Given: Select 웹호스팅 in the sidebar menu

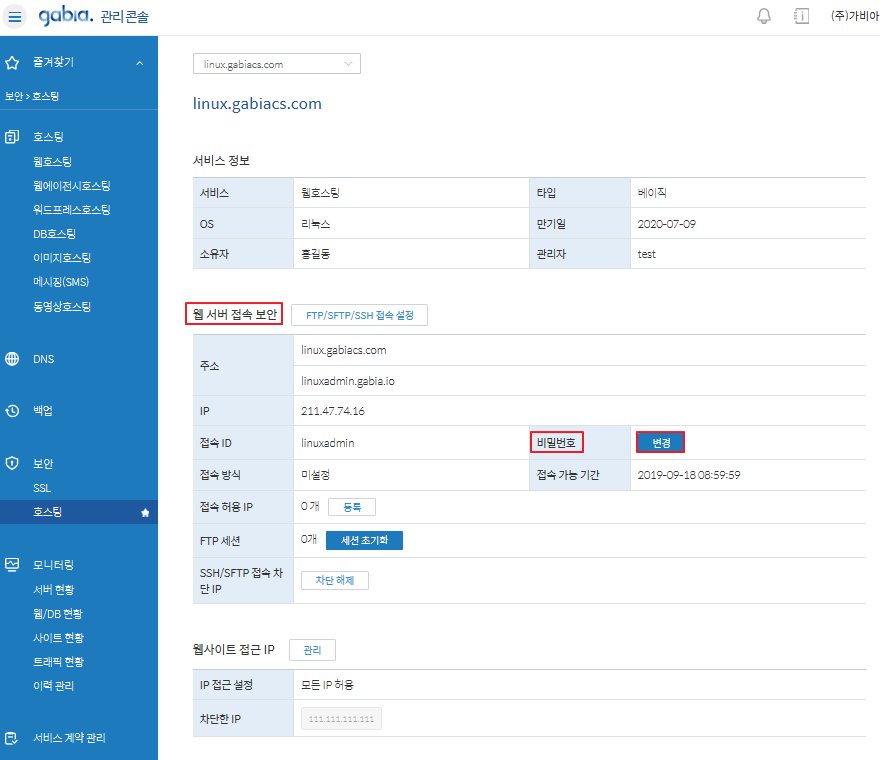Looking at the screenshot, I should 52,161.
